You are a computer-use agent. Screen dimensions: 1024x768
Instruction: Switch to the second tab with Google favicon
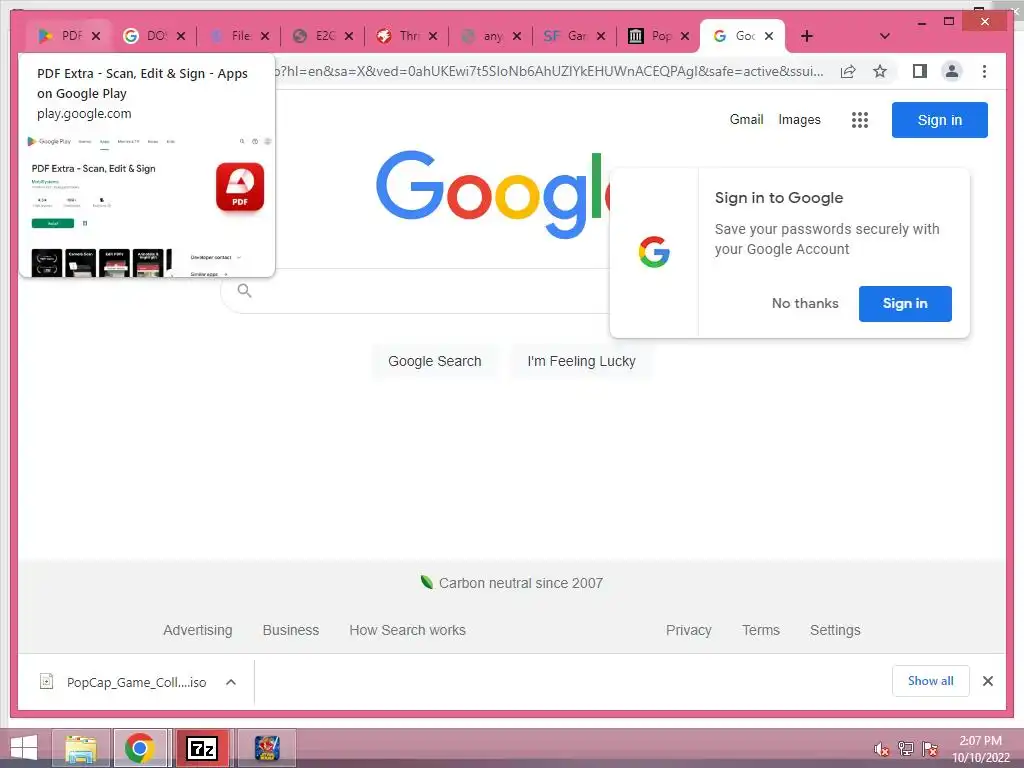[x=145, y=36]
